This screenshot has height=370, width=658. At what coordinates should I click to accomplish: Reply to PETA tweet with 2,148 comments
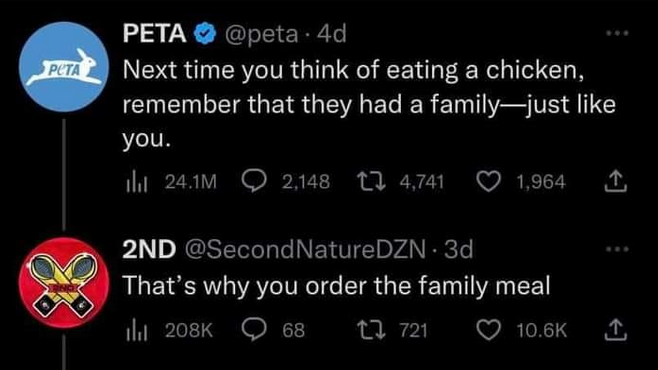point(285,182)
